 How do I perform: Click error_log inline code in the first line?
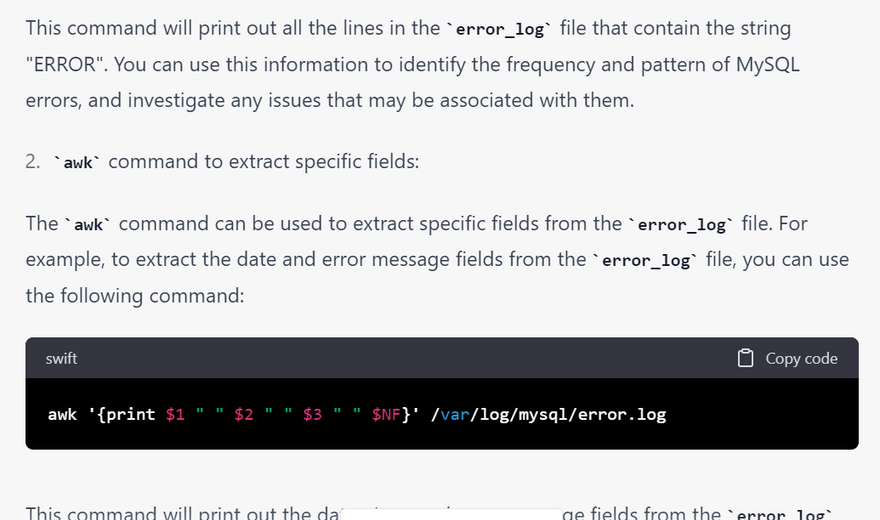tap(499, 30)
